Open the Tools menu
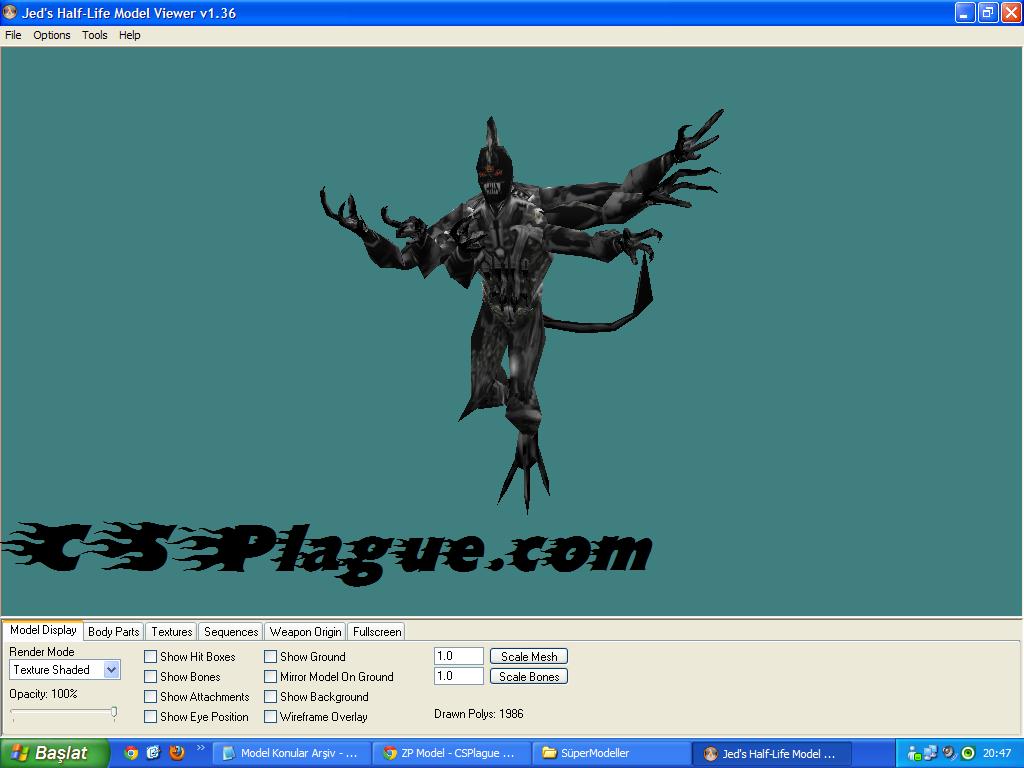1024x768 pixels. tap(95, 35)
